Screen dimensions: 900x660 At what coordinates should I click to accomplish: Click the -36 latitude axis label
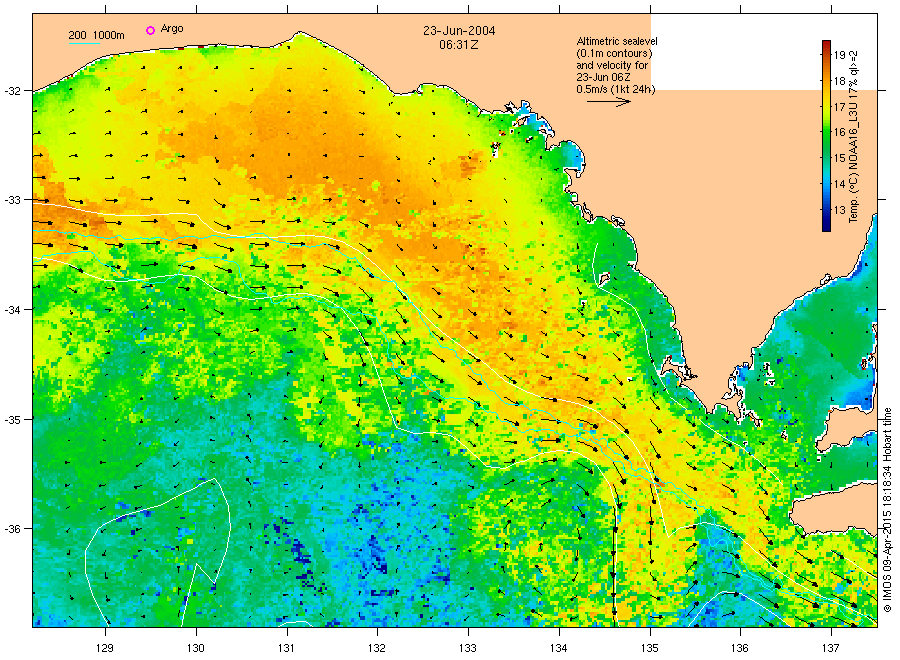click(13, 528)
